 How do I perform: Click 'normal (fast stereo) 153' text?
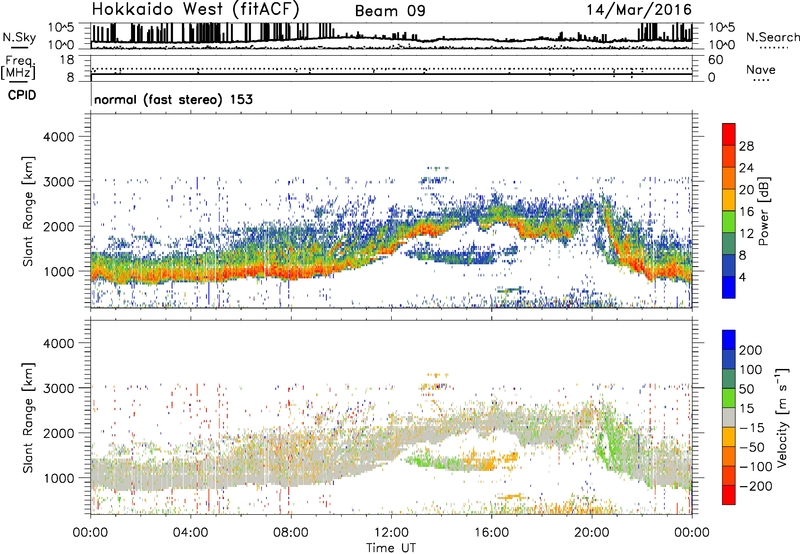point(173,99)
